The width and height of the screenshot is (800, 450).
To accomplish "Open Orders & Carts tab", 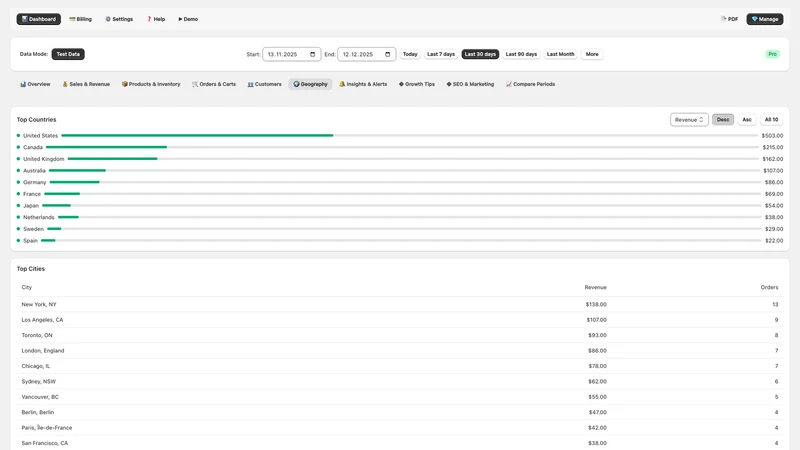I will click(214, 84).
